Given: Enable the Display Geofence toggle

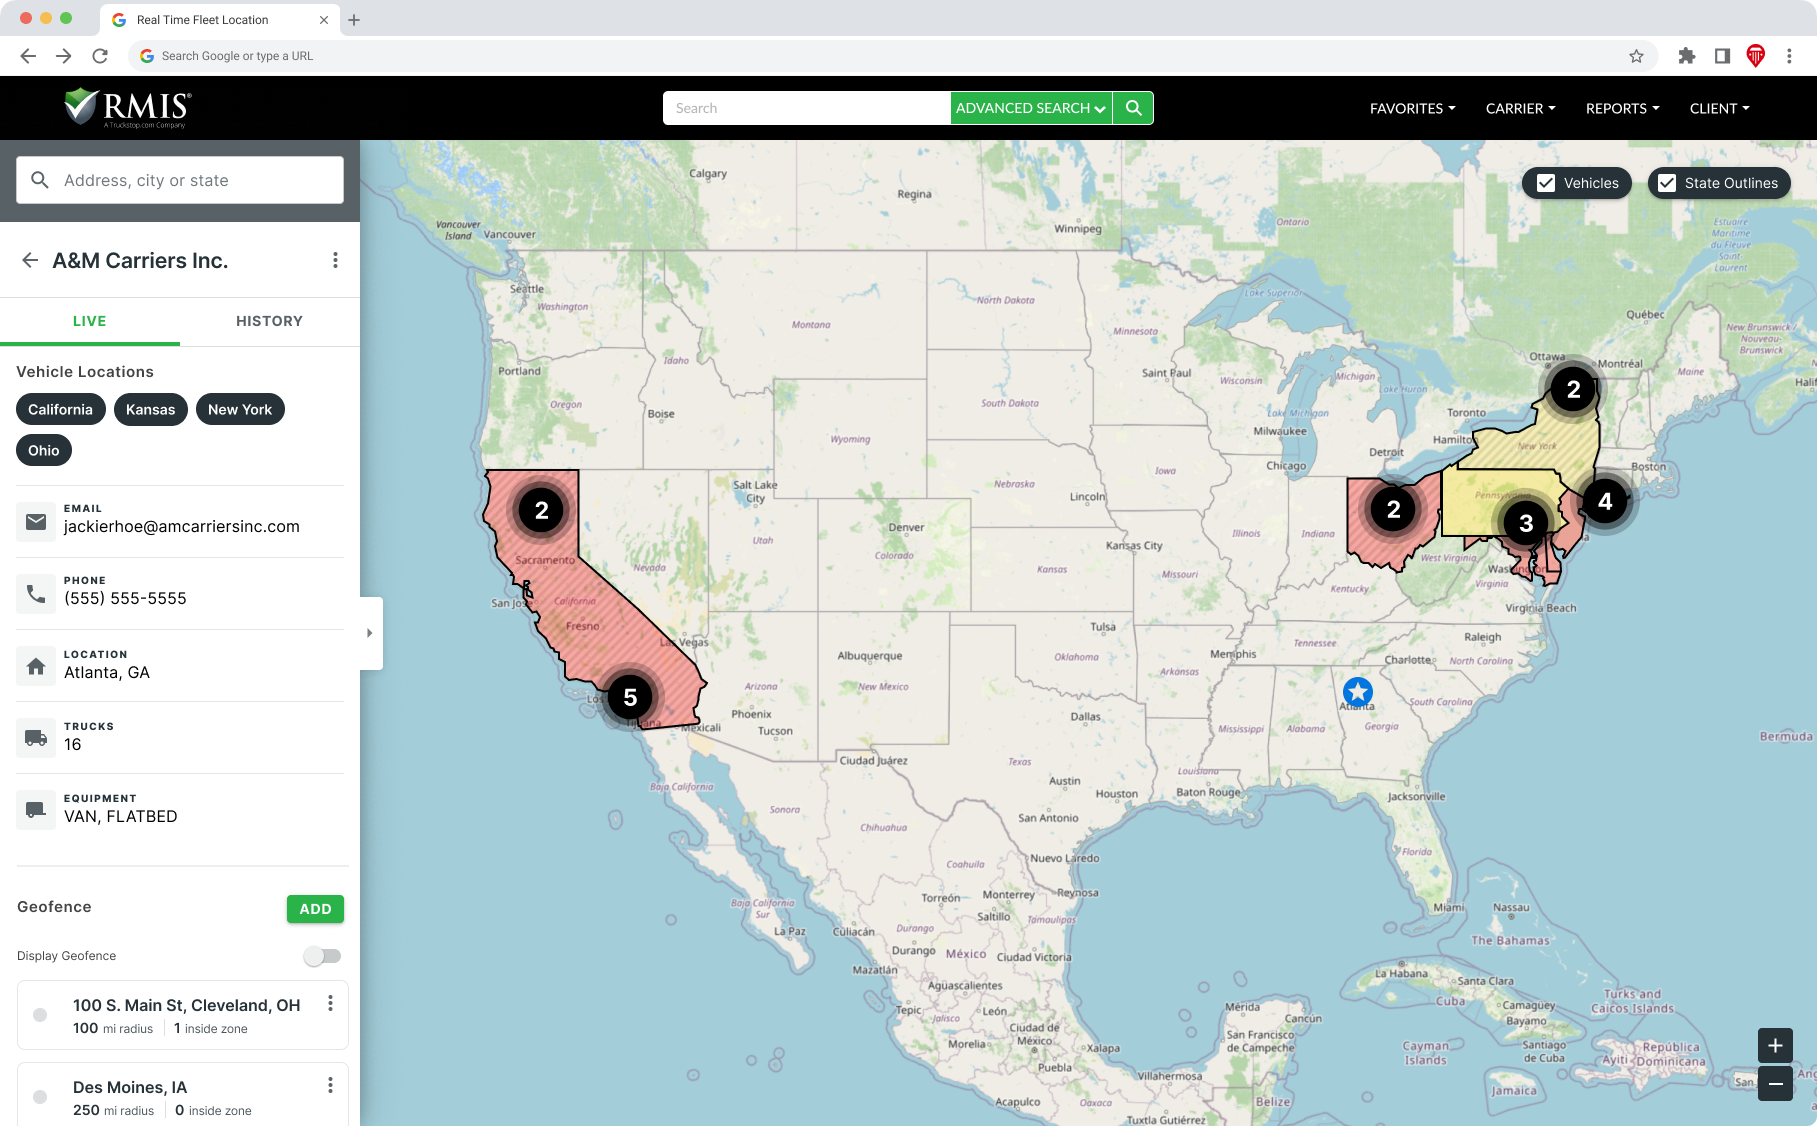Looking at the screenshot, I should (323, 956).
